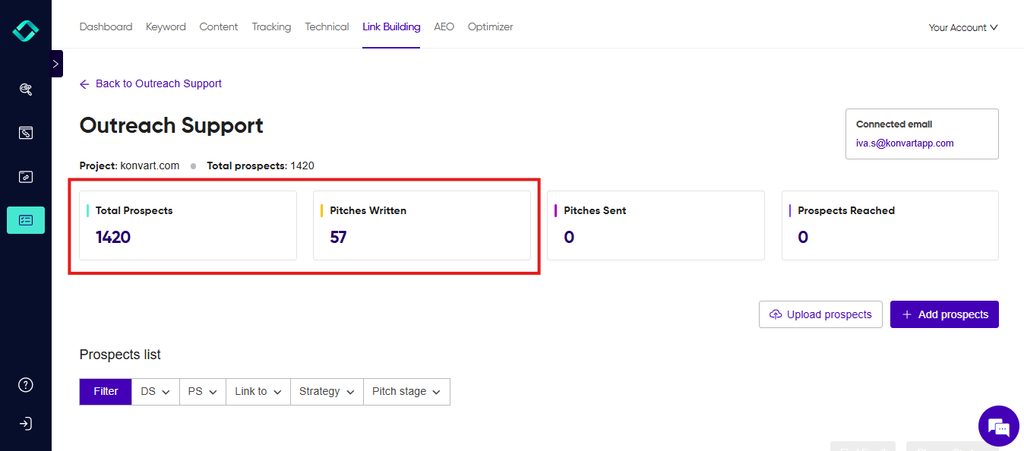
Task: Expand the PS filter dropdown
Action: pos(202,392)
